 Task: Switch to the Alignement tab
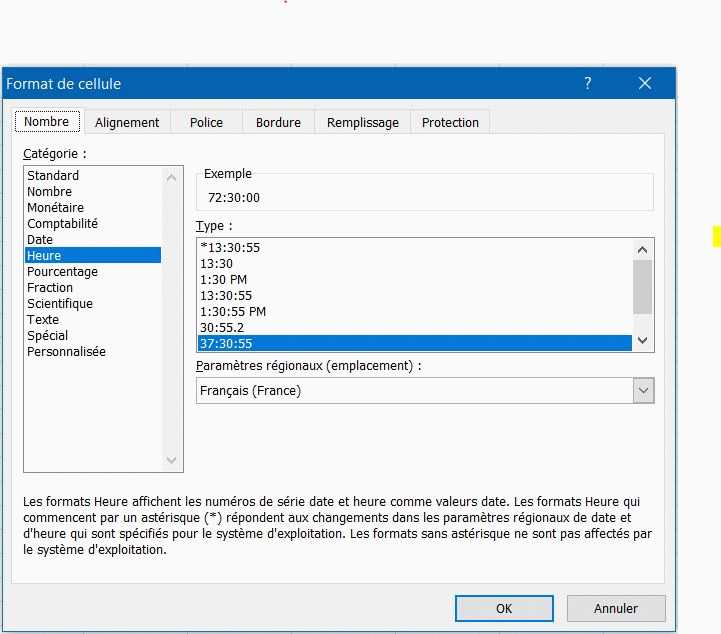(x=127, y=122)
